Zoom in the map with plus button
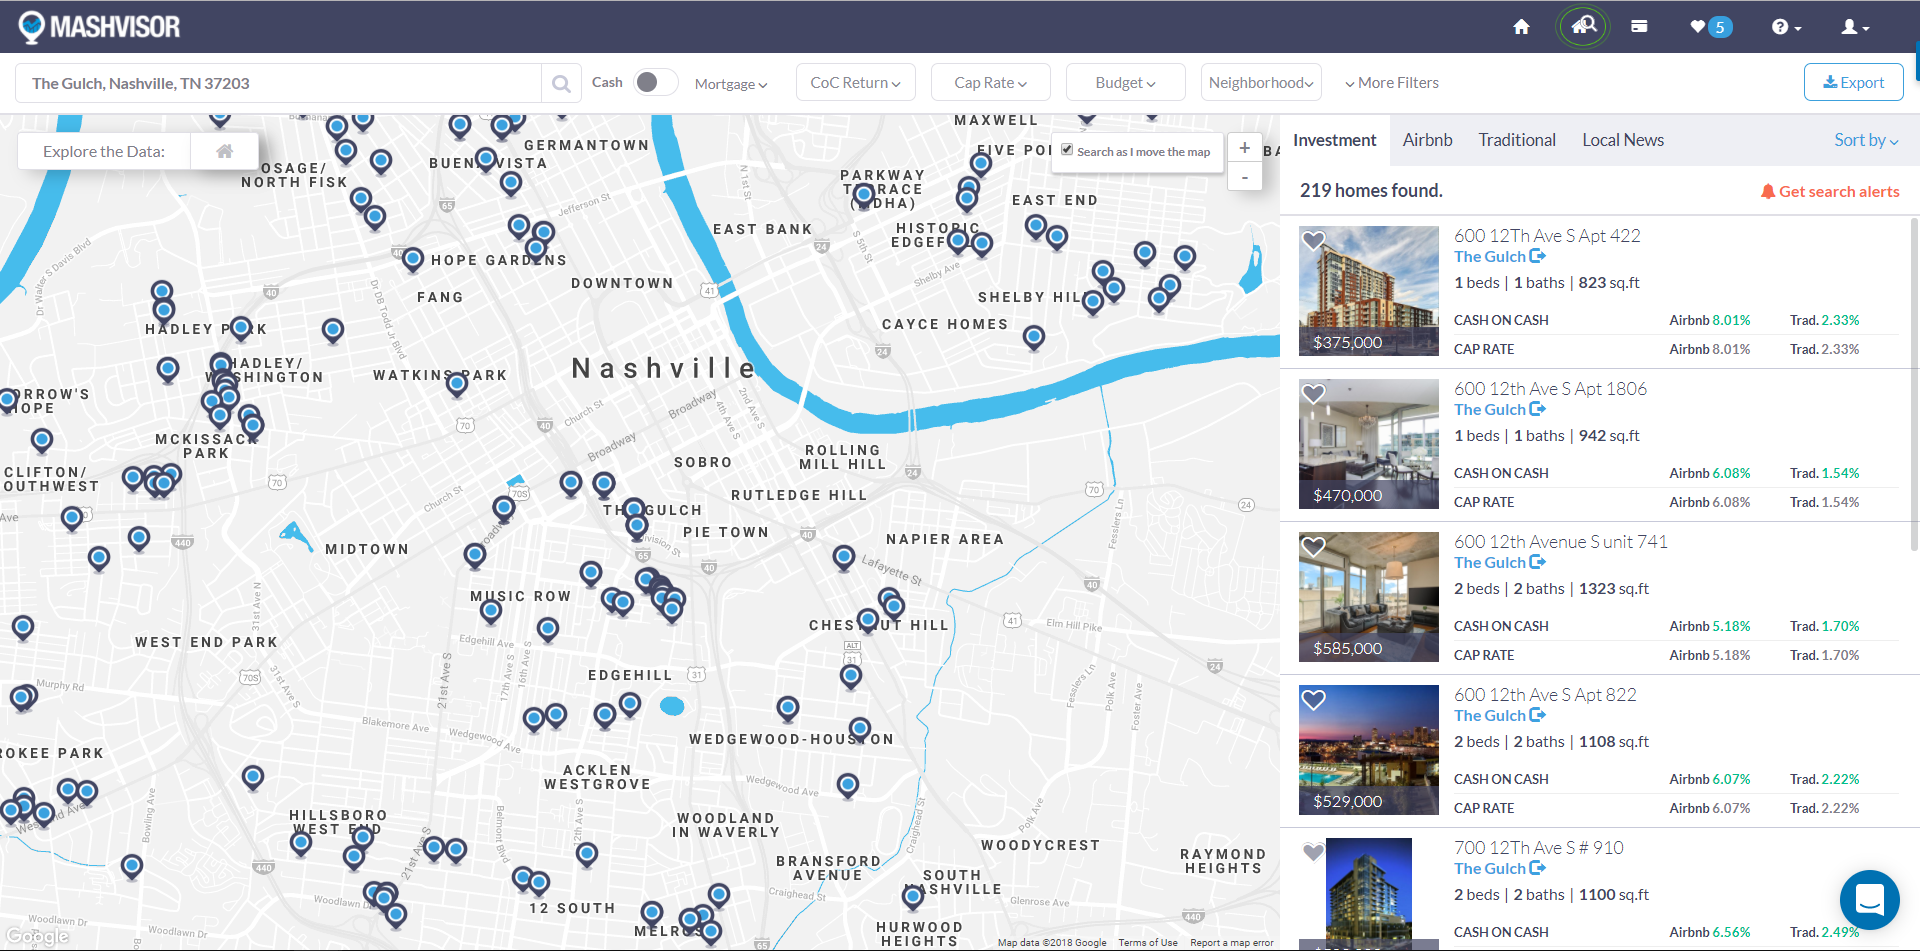The image size is (1920, 951). coord(1244,148)
